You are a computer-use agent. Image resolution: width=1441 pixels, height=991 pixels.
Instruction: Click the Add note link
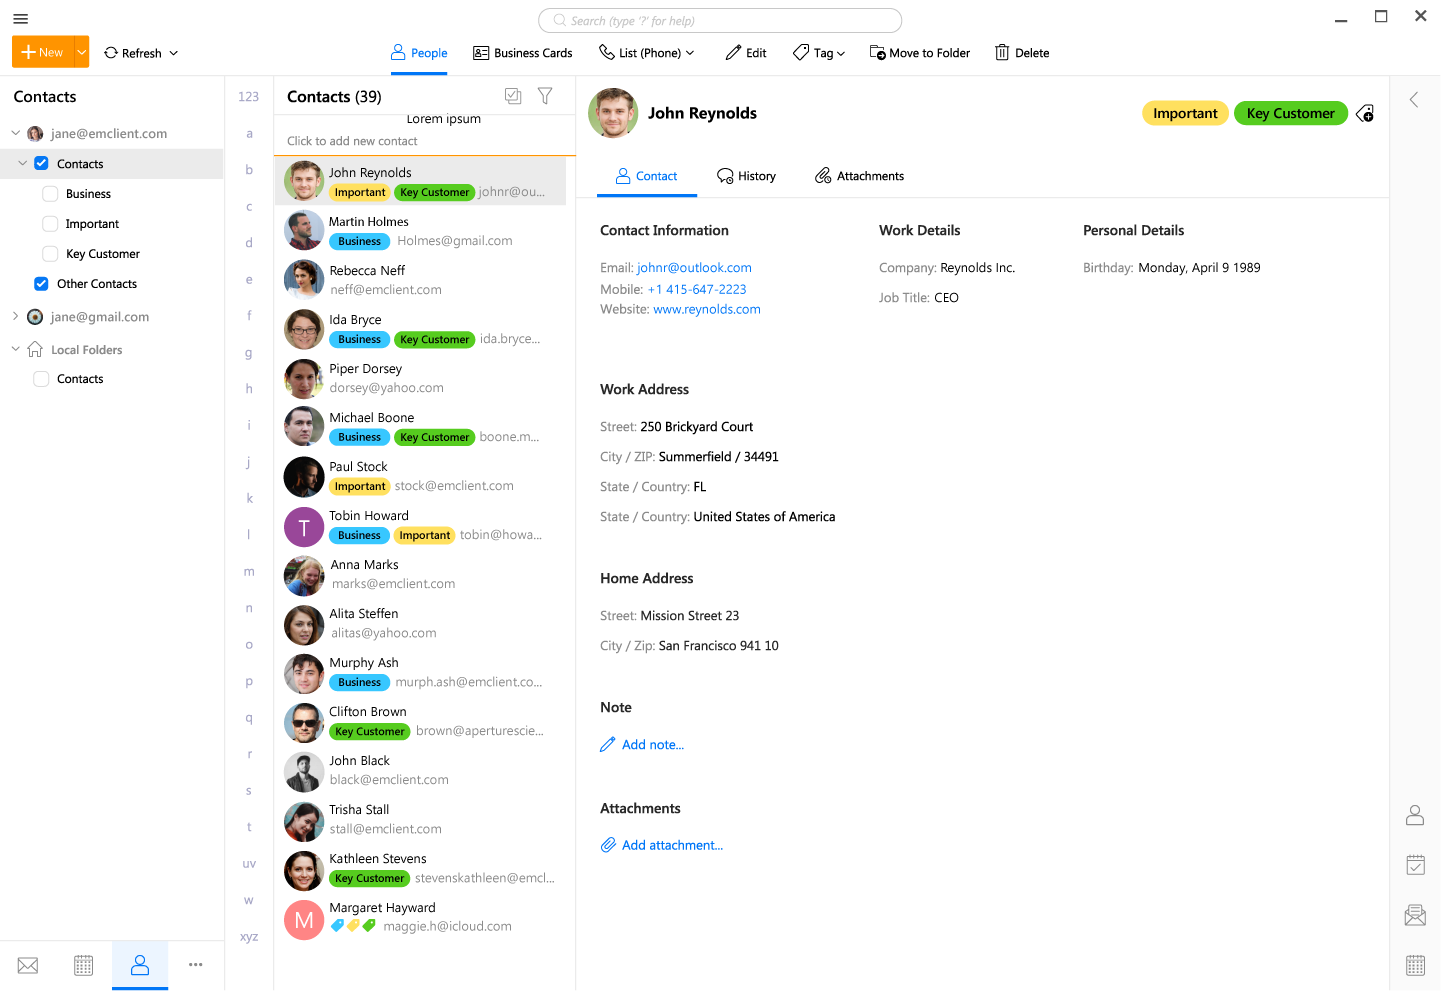coord(652,745)
